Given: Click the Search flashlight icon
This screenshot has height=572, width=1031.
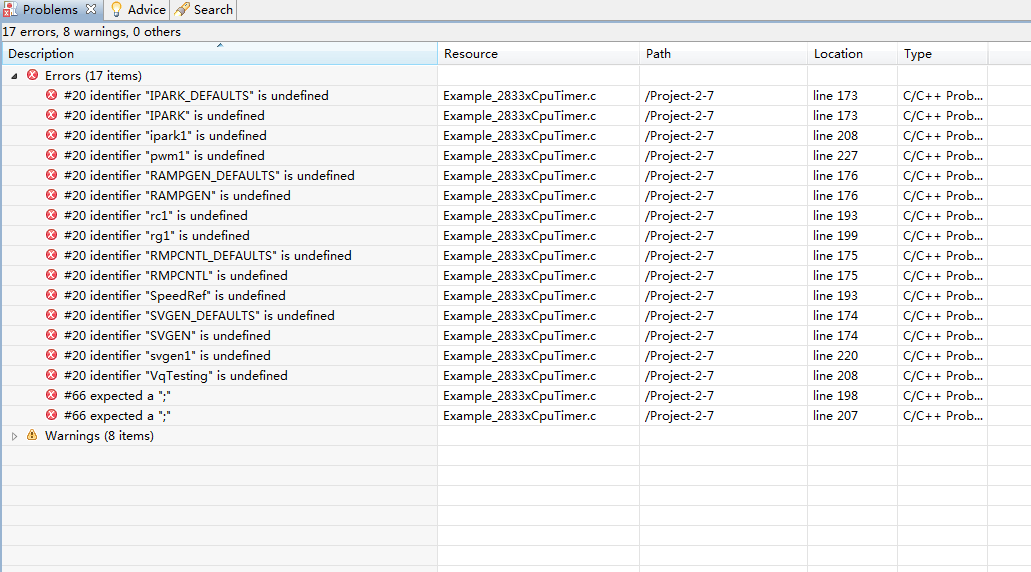Looking at the screenshot, I should (x=182, y=10).
